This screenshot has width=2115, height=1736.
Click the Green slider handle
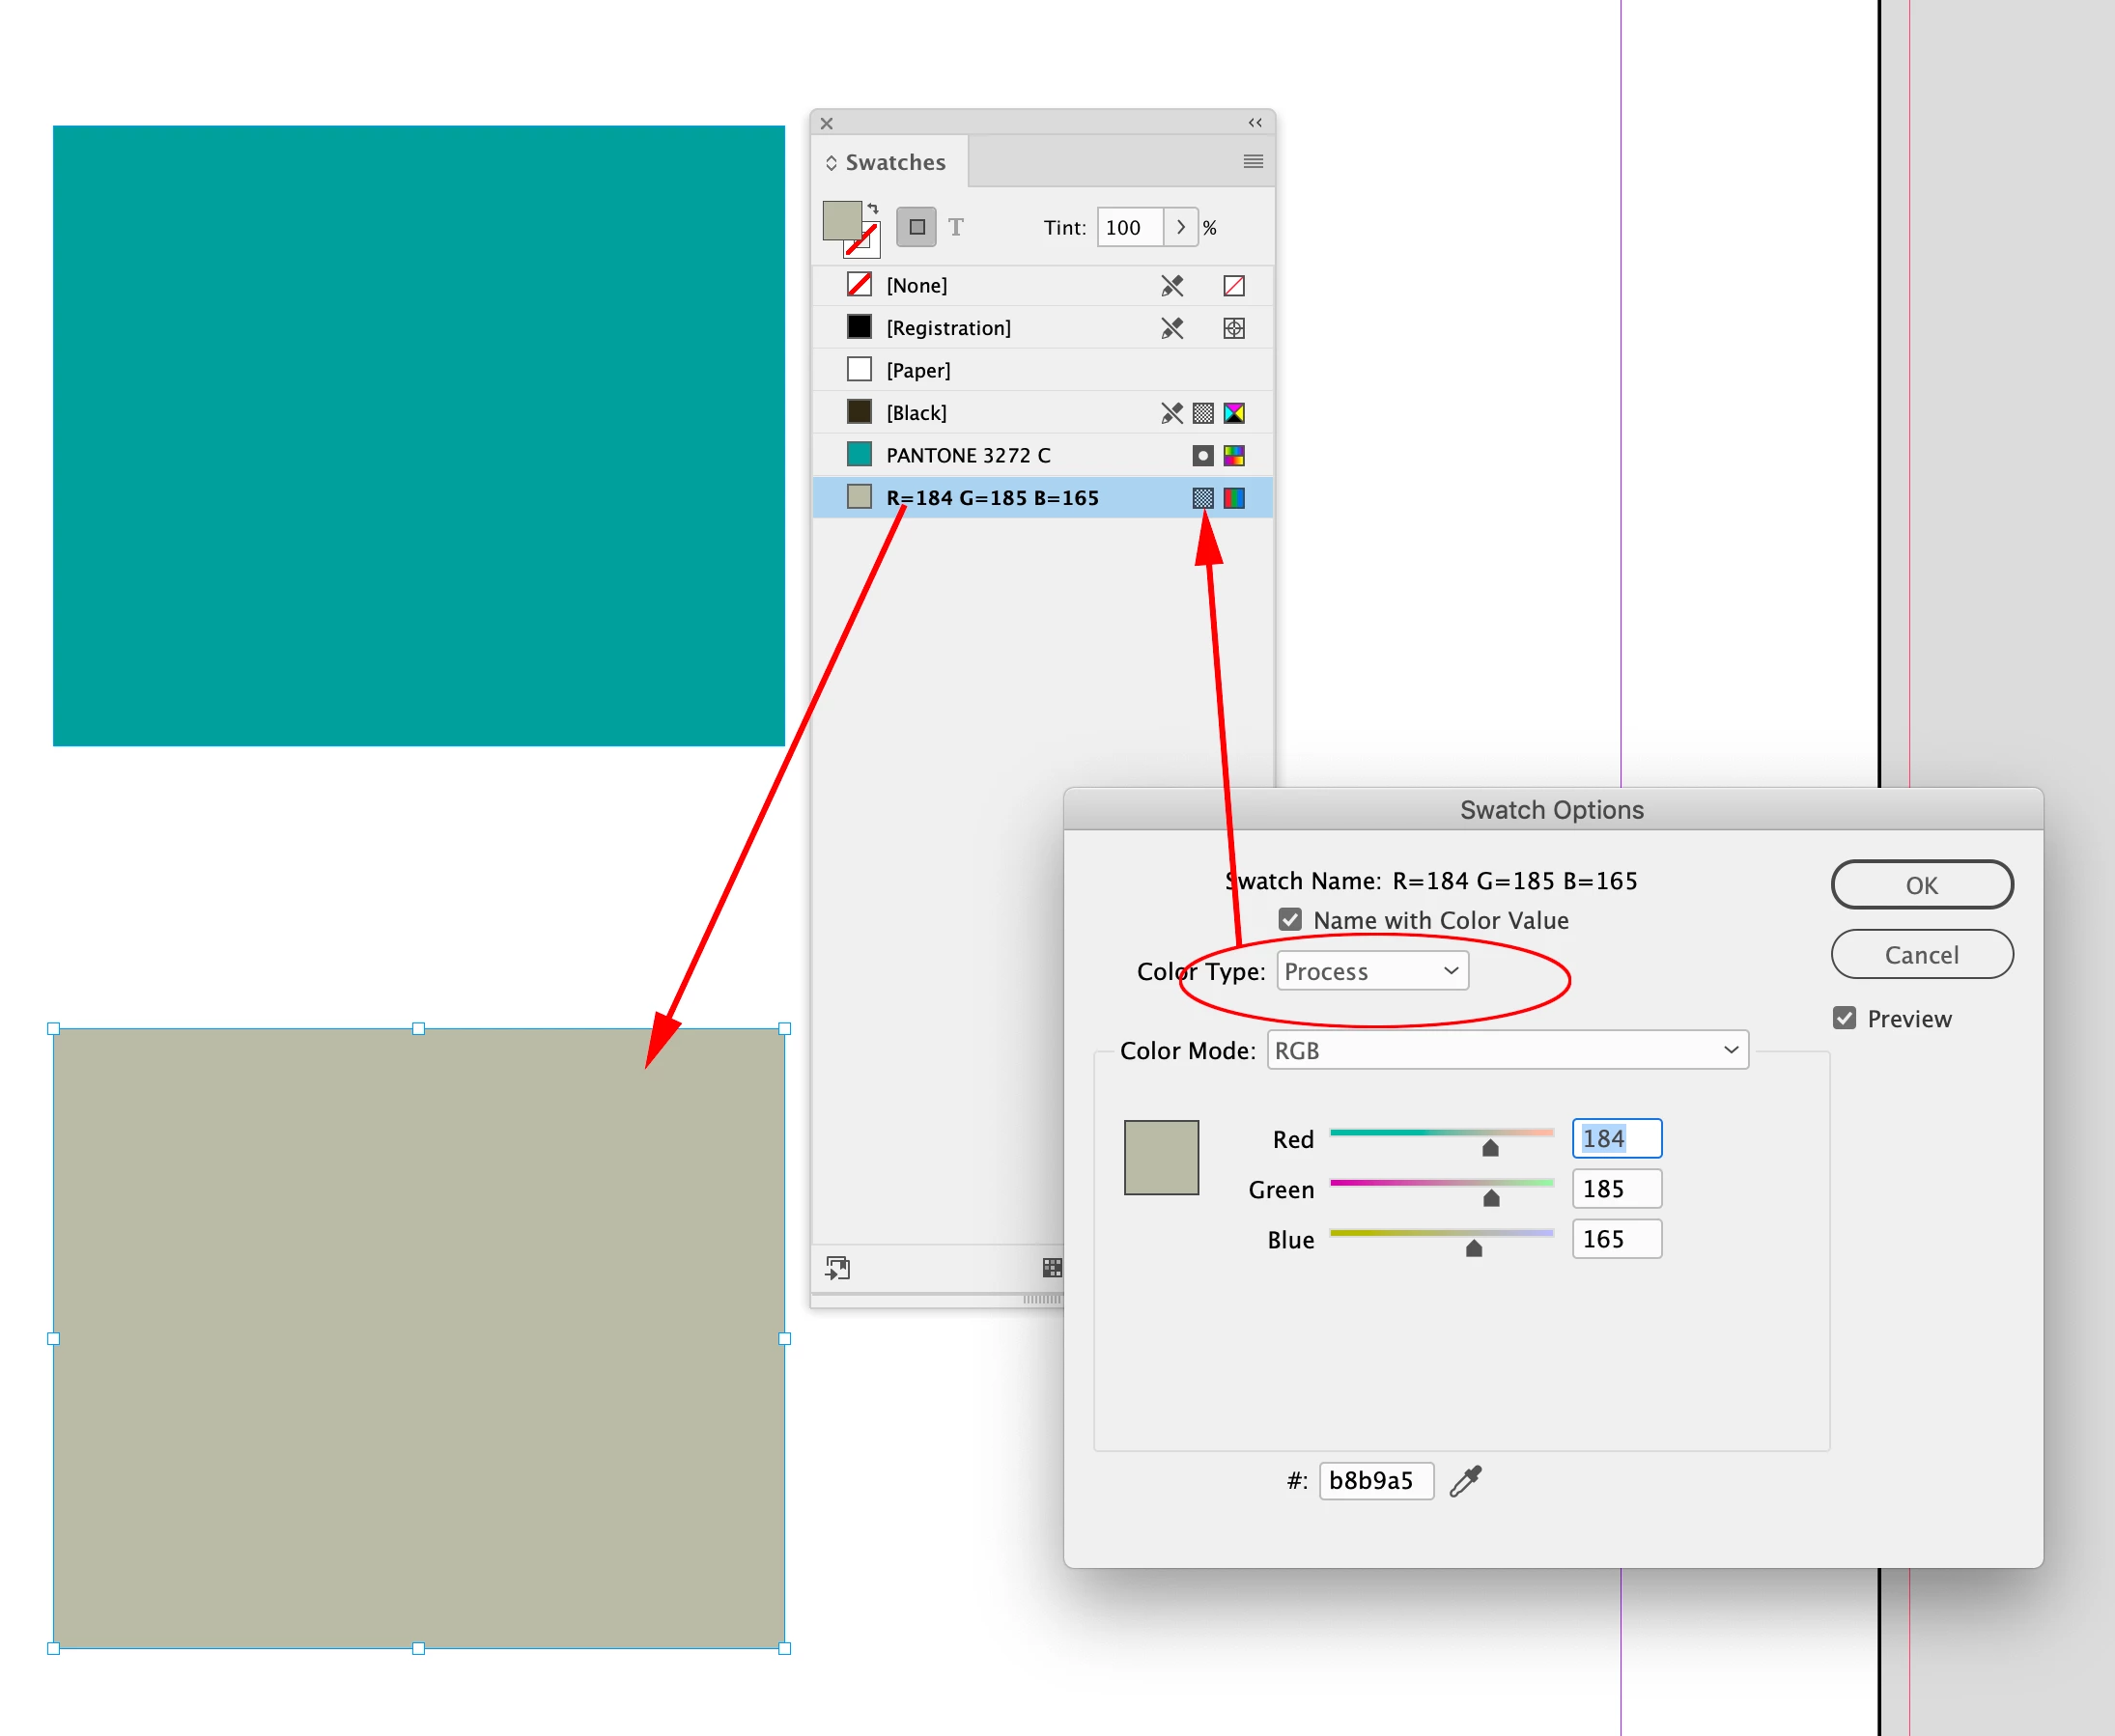pos(1491,1197)
